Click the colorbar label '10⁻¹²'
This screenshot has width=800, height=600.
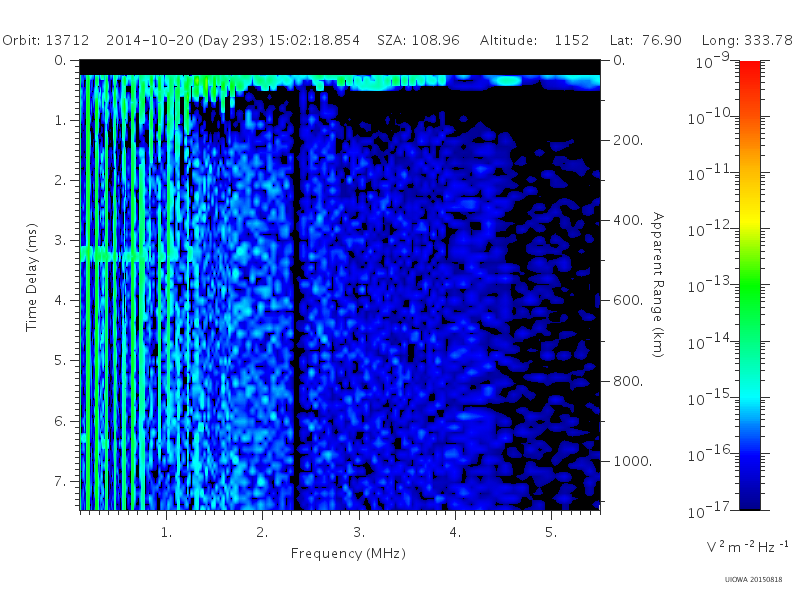711,230
